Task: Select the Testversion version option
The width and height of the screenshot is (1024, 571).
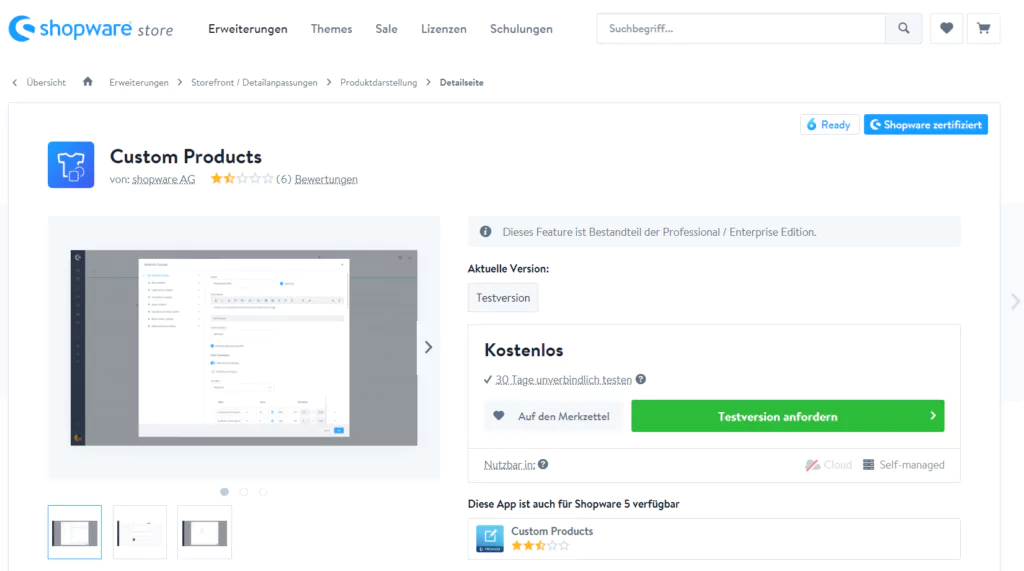Action: tap(503, 297)
